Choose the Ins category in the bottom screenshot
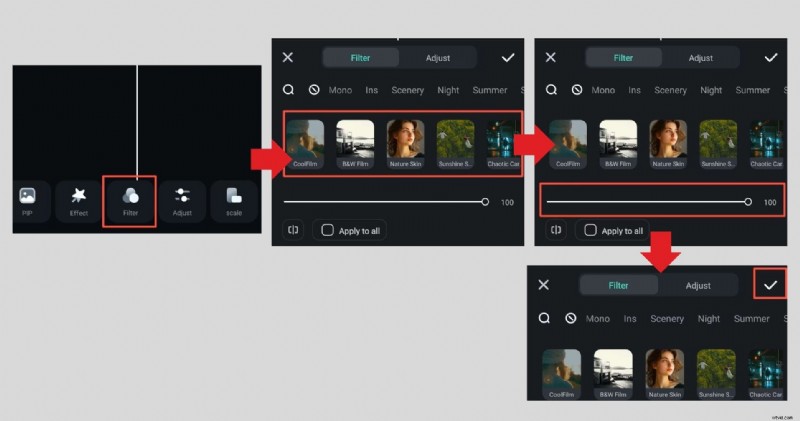 pos(630,318)
